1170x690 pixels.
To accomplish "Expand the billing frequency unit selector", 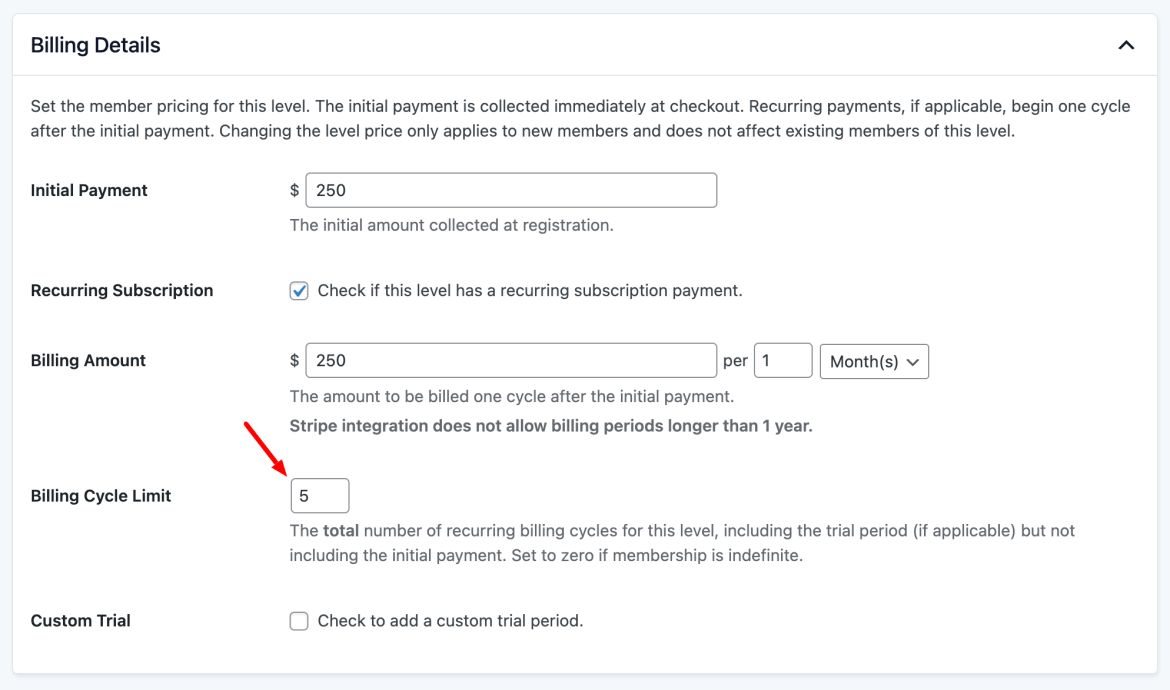I will [x=874, y=361].
